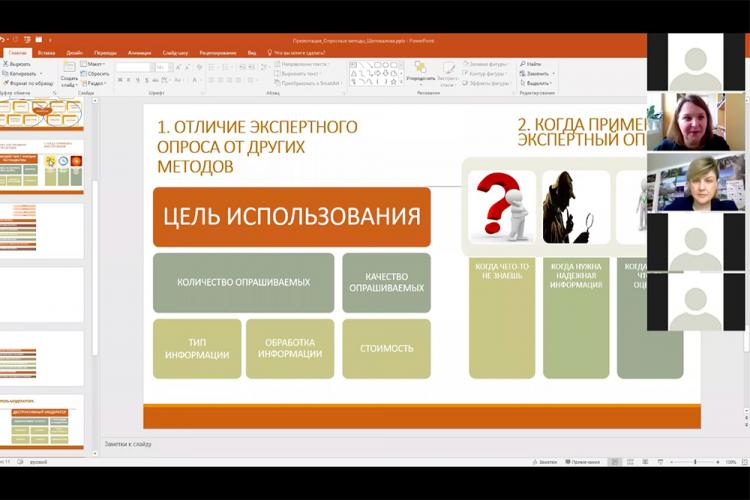The height and width of the screenshot is (500, 750).
Task: Open Выделить select dropdown
Action: point(536,83)
